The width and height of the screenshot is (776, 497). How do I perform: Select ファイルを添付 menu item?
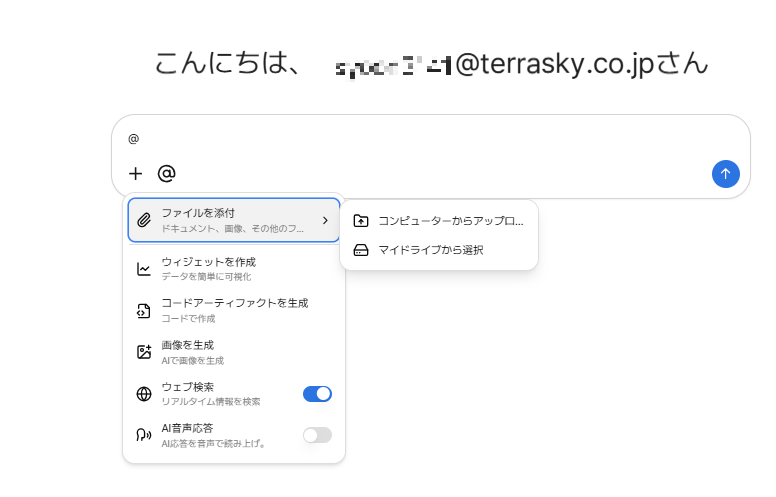click(234, 220)
